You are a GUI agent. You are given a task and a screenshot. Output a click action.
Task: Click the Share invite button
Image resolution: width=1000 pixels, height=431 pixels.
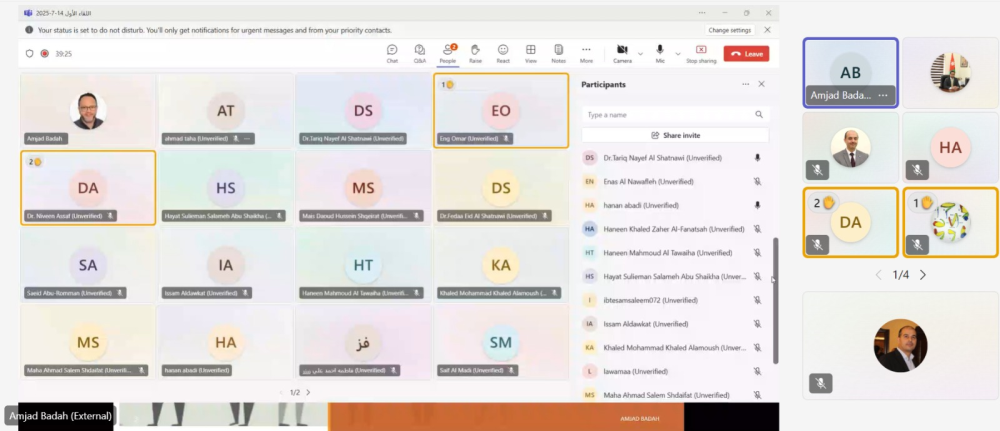[x=675, y=135]
